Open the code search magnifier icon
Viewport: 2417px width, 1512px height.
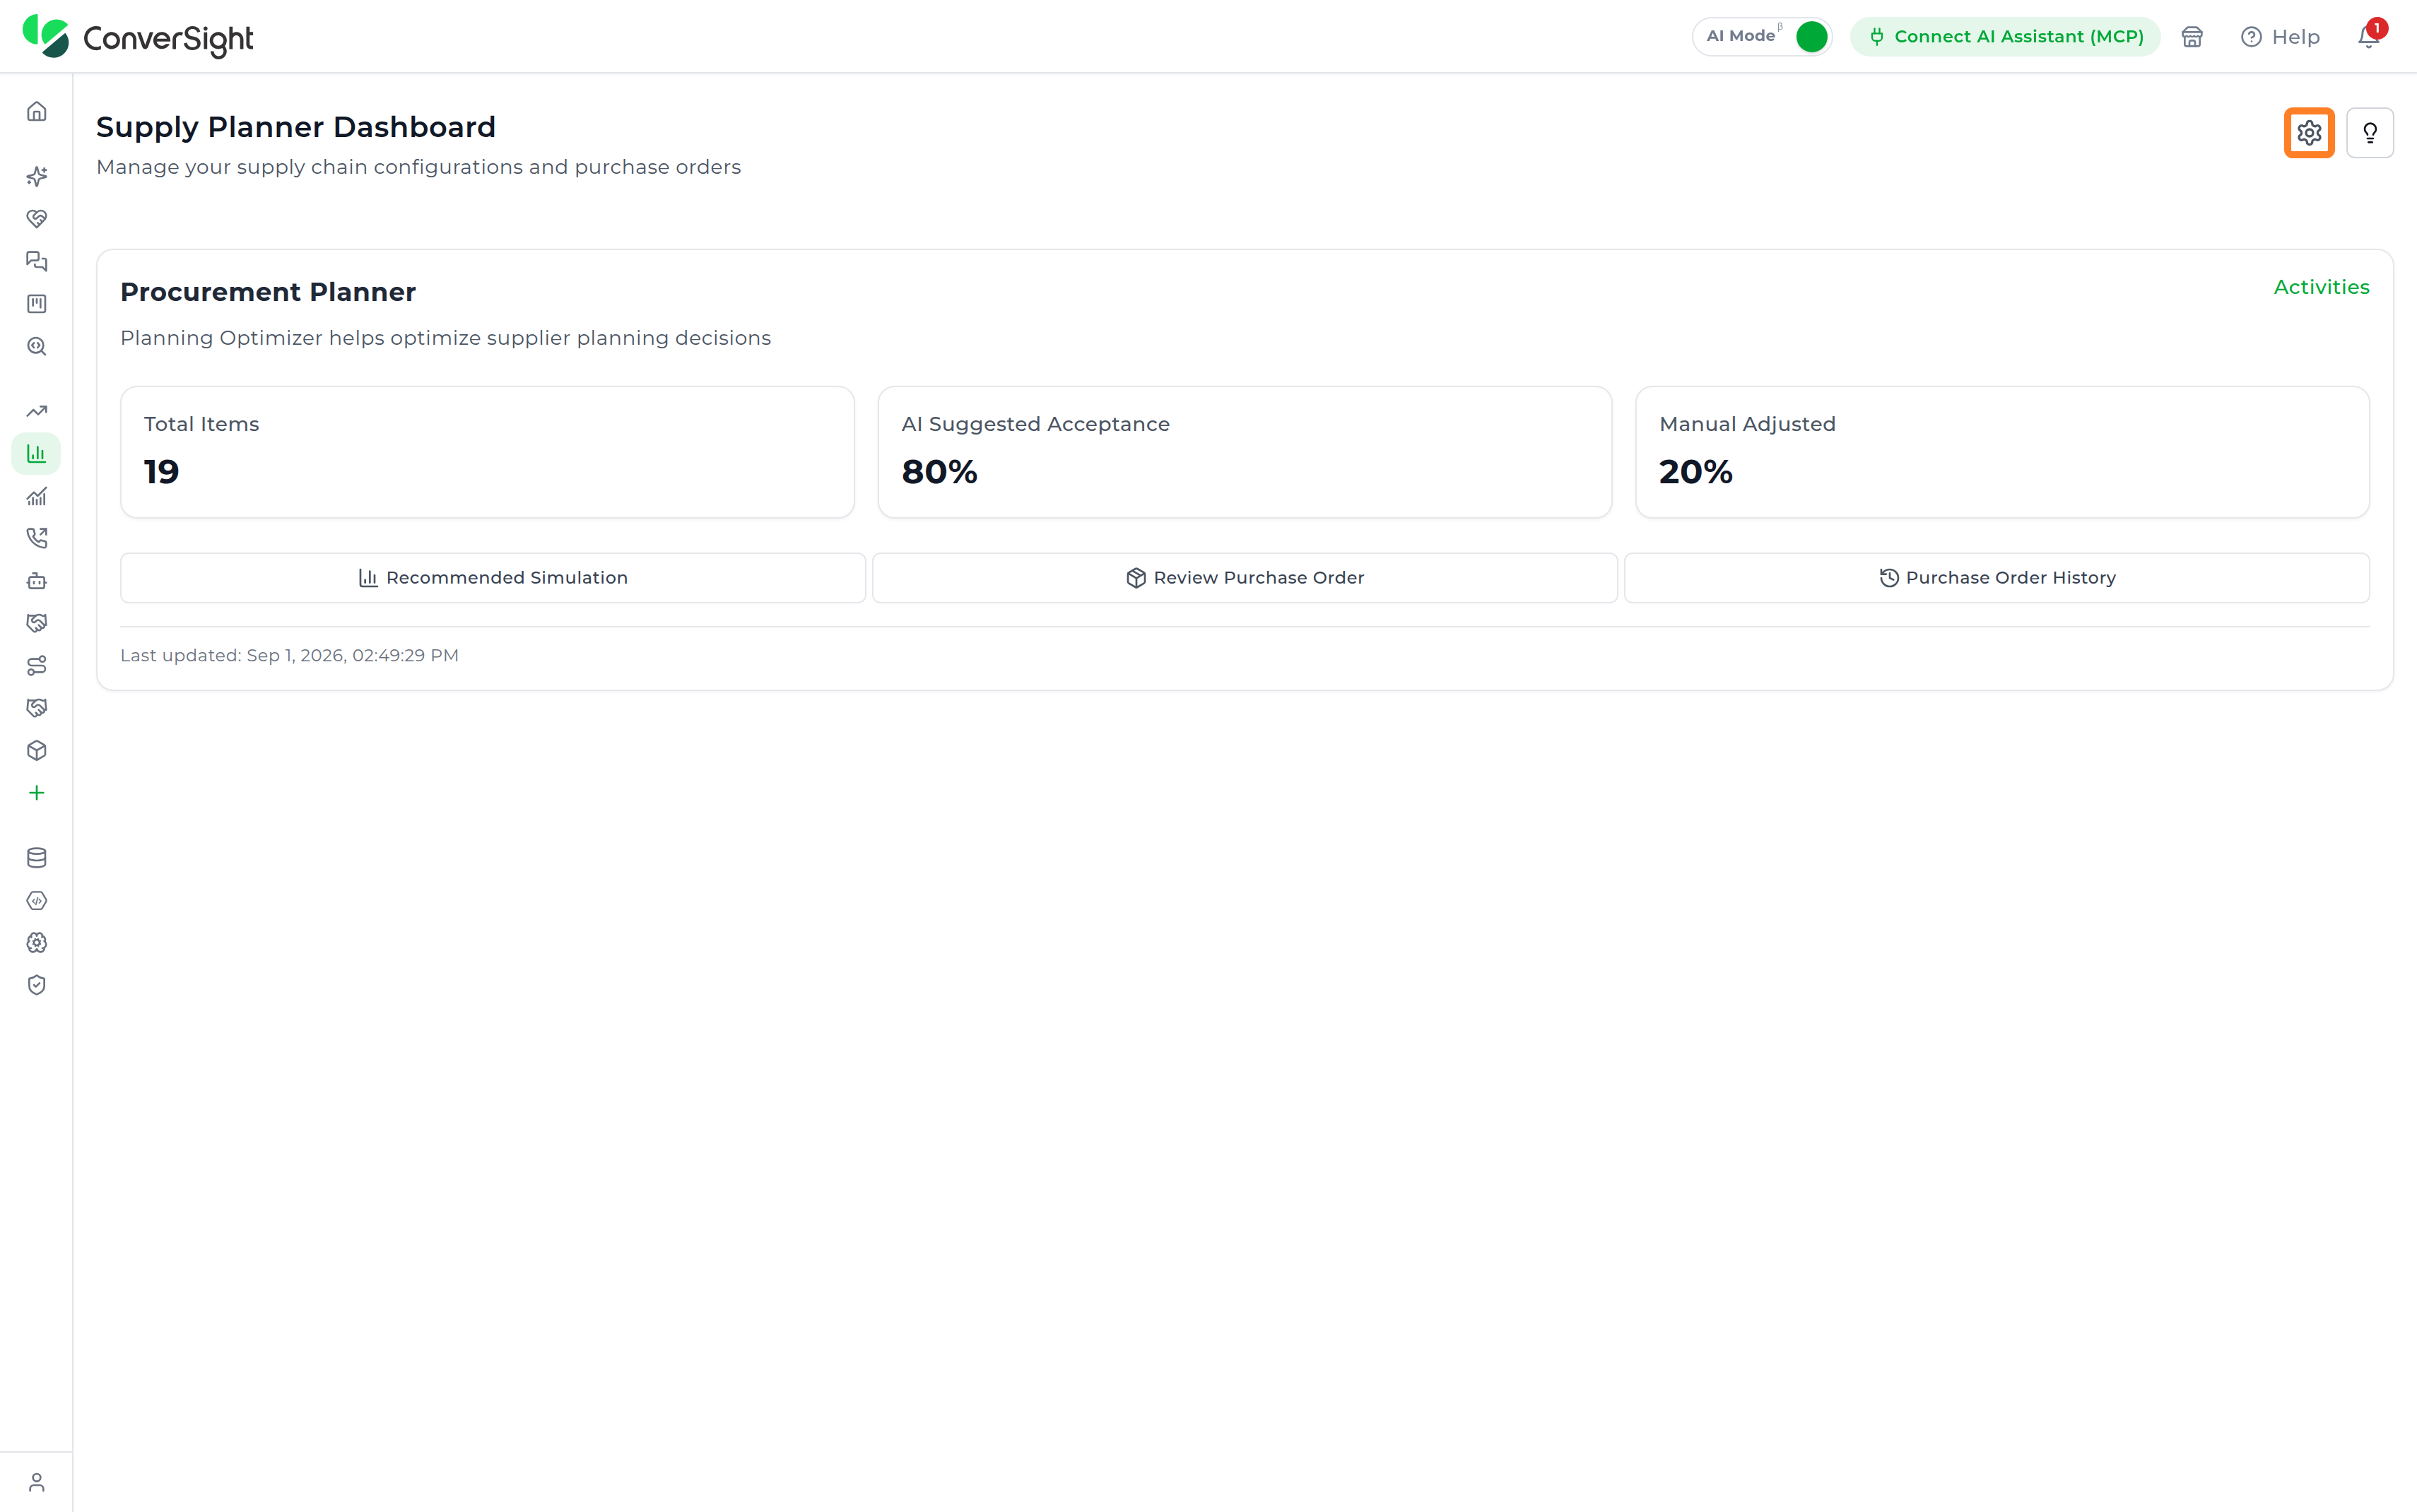coord(37,346)
